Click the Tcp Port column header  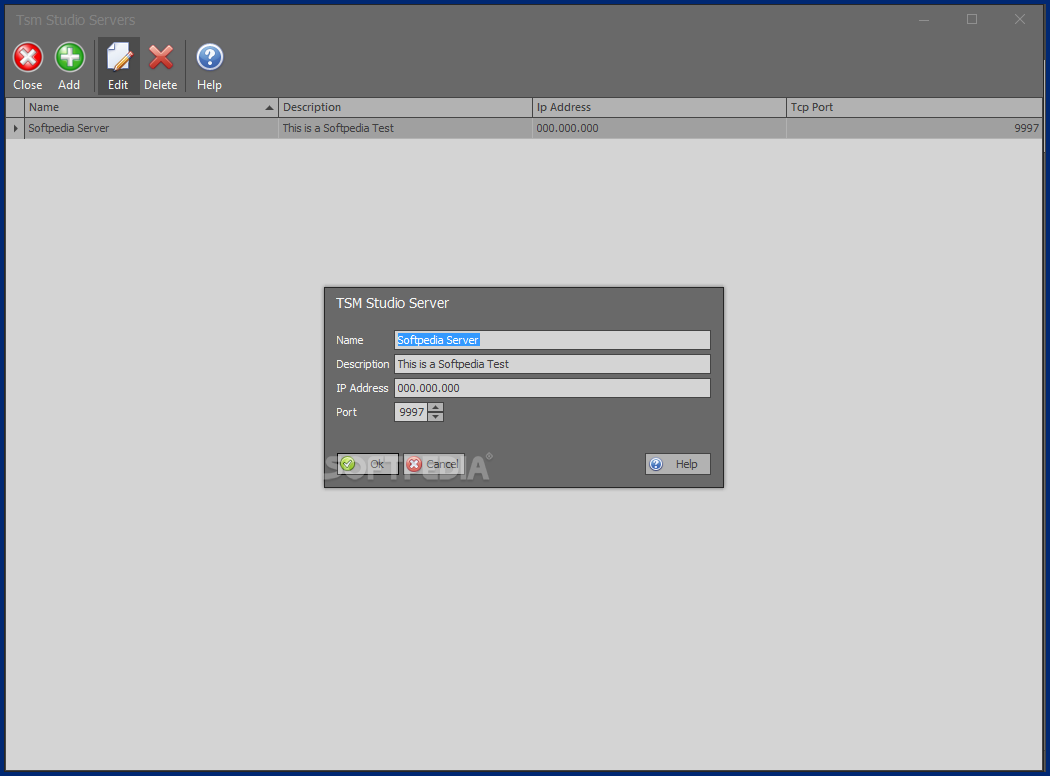click(x=914, y=107)
